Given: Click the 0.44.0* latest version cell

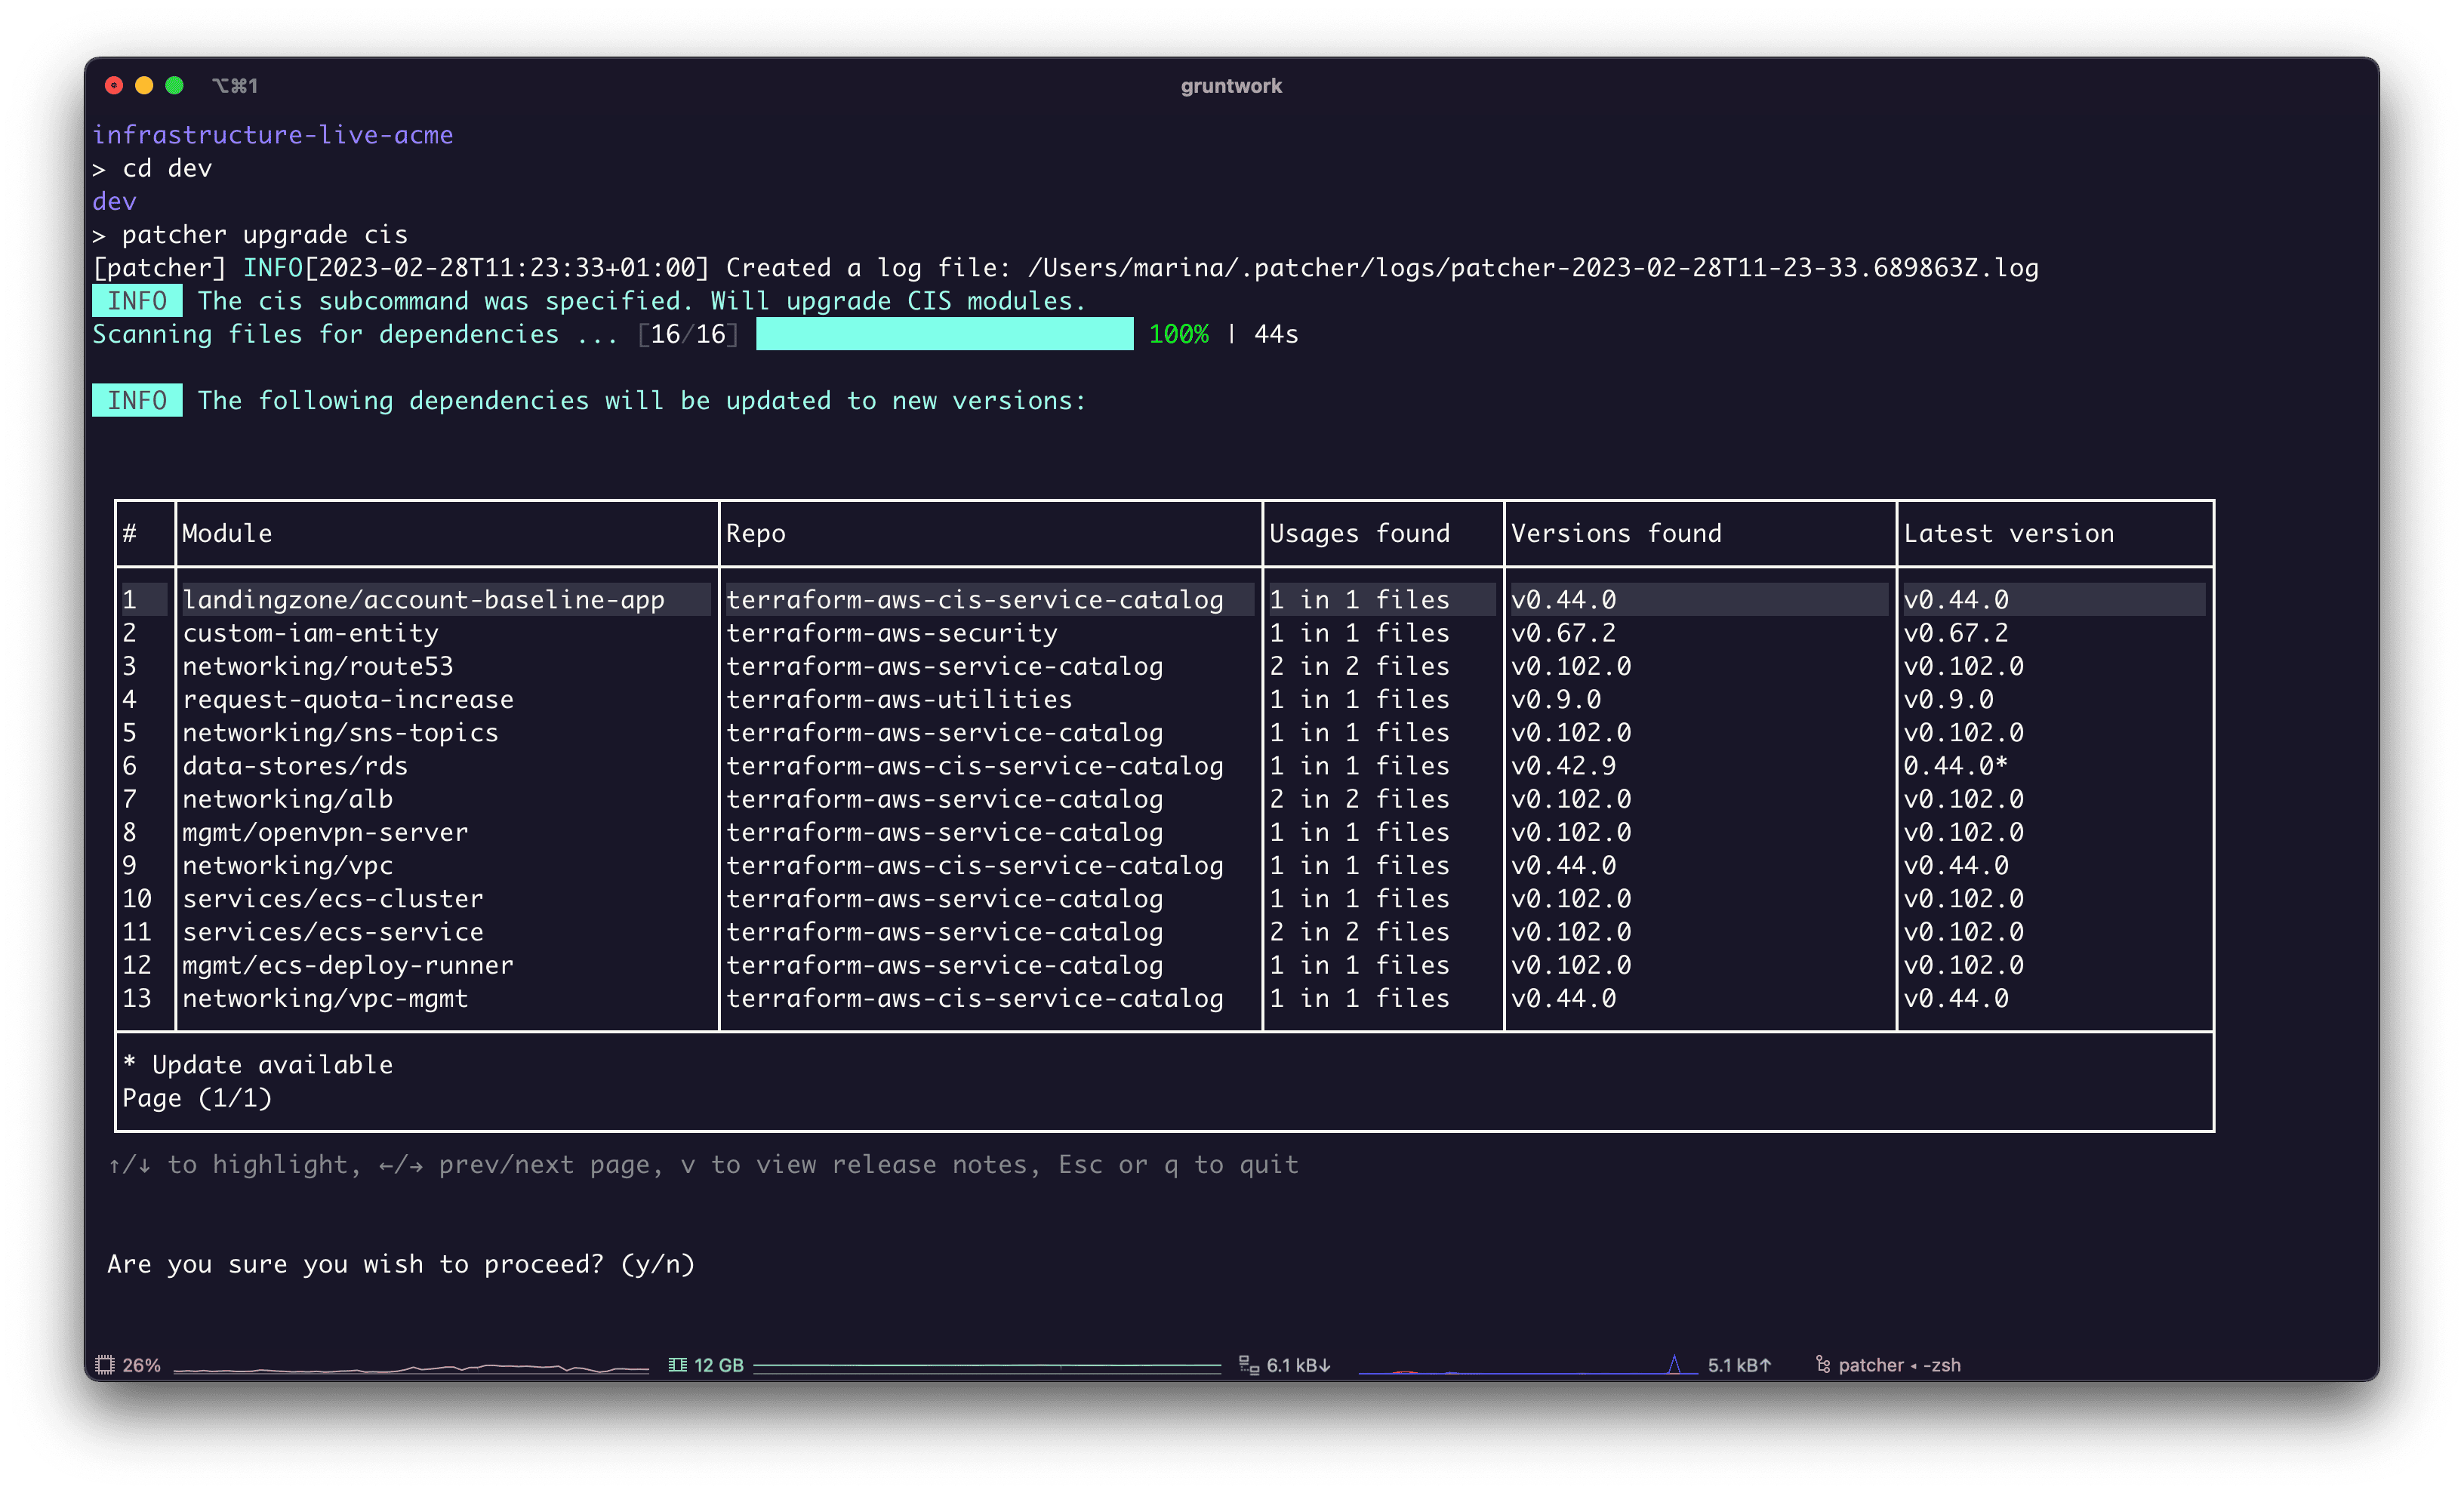Looking at the screenshot, I should [x=1956, y=766].
